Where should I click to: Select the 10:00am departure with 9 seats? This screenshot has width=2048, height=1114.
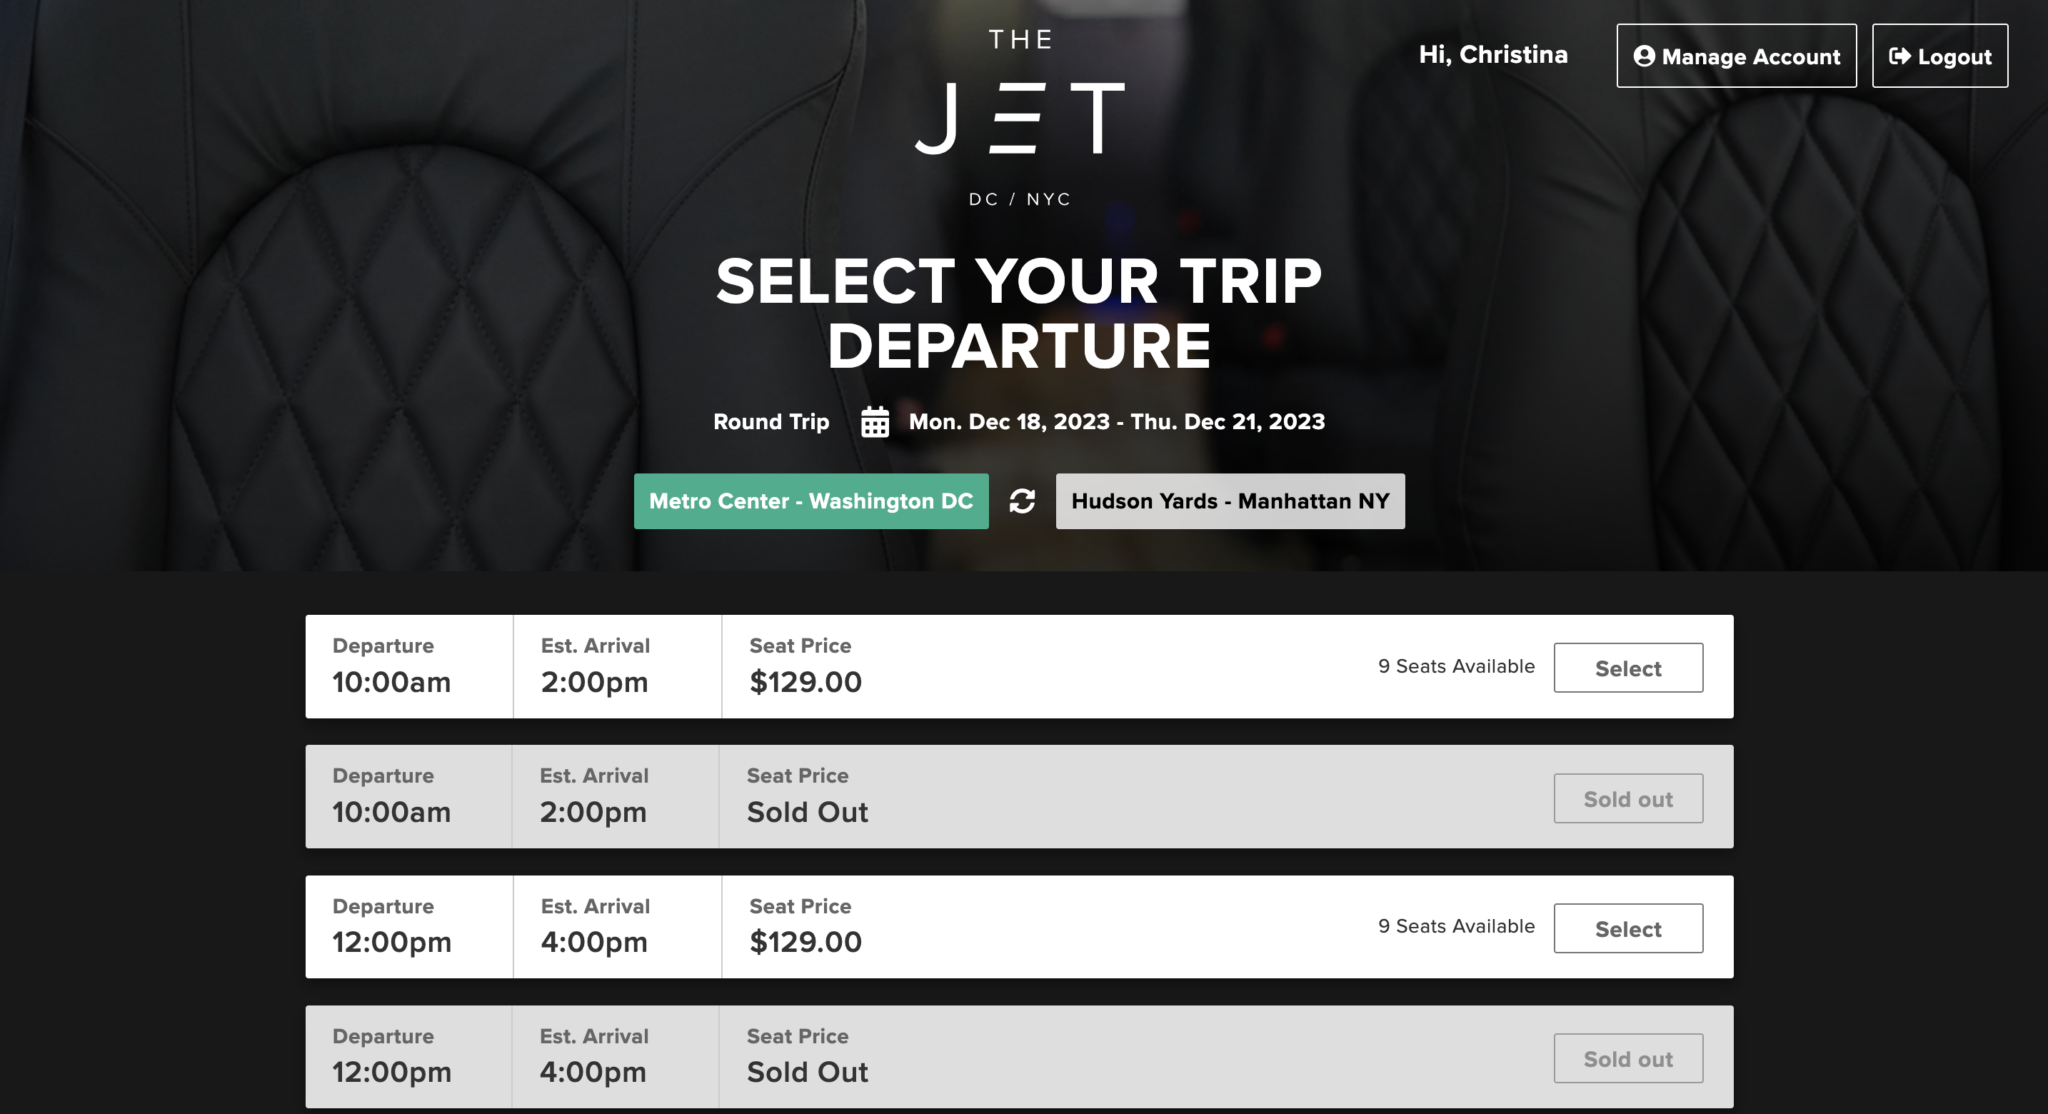click(x=1627, y=667)
